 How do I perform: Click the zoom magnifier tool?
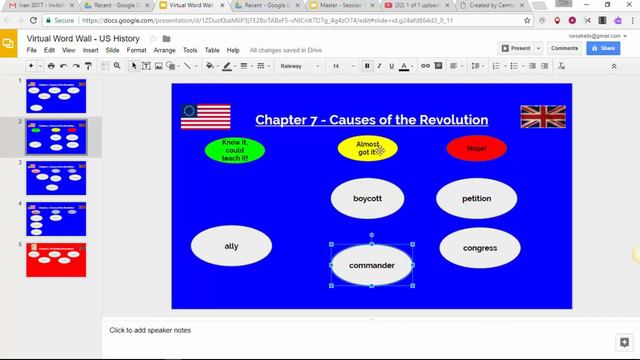(117, 66)
